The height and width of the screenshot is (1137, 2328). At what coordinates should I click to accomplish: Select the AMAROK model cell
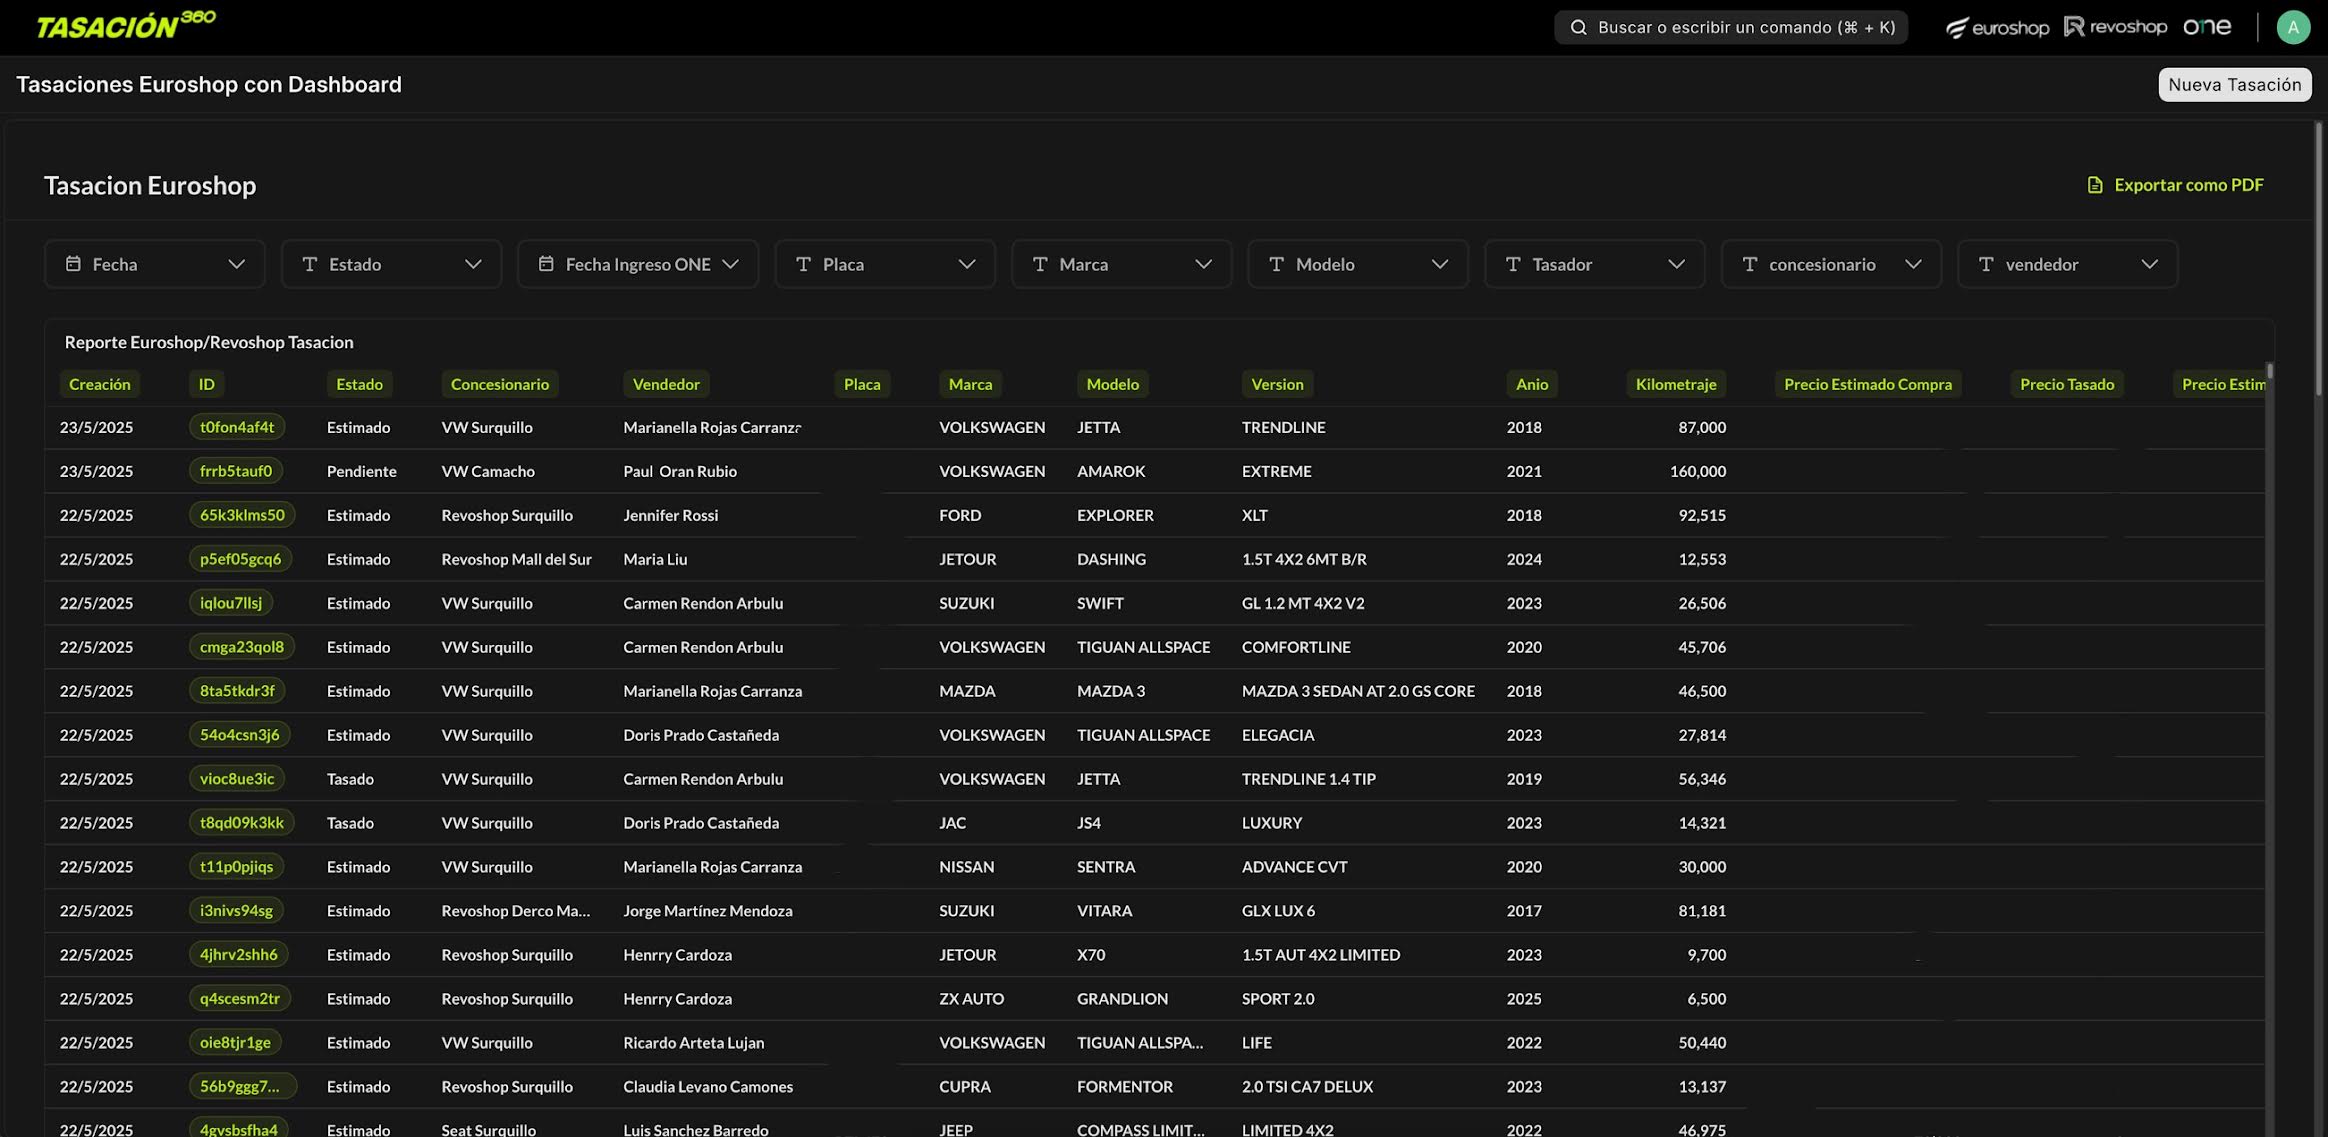pyautogui.click(x=1111, y=471)
